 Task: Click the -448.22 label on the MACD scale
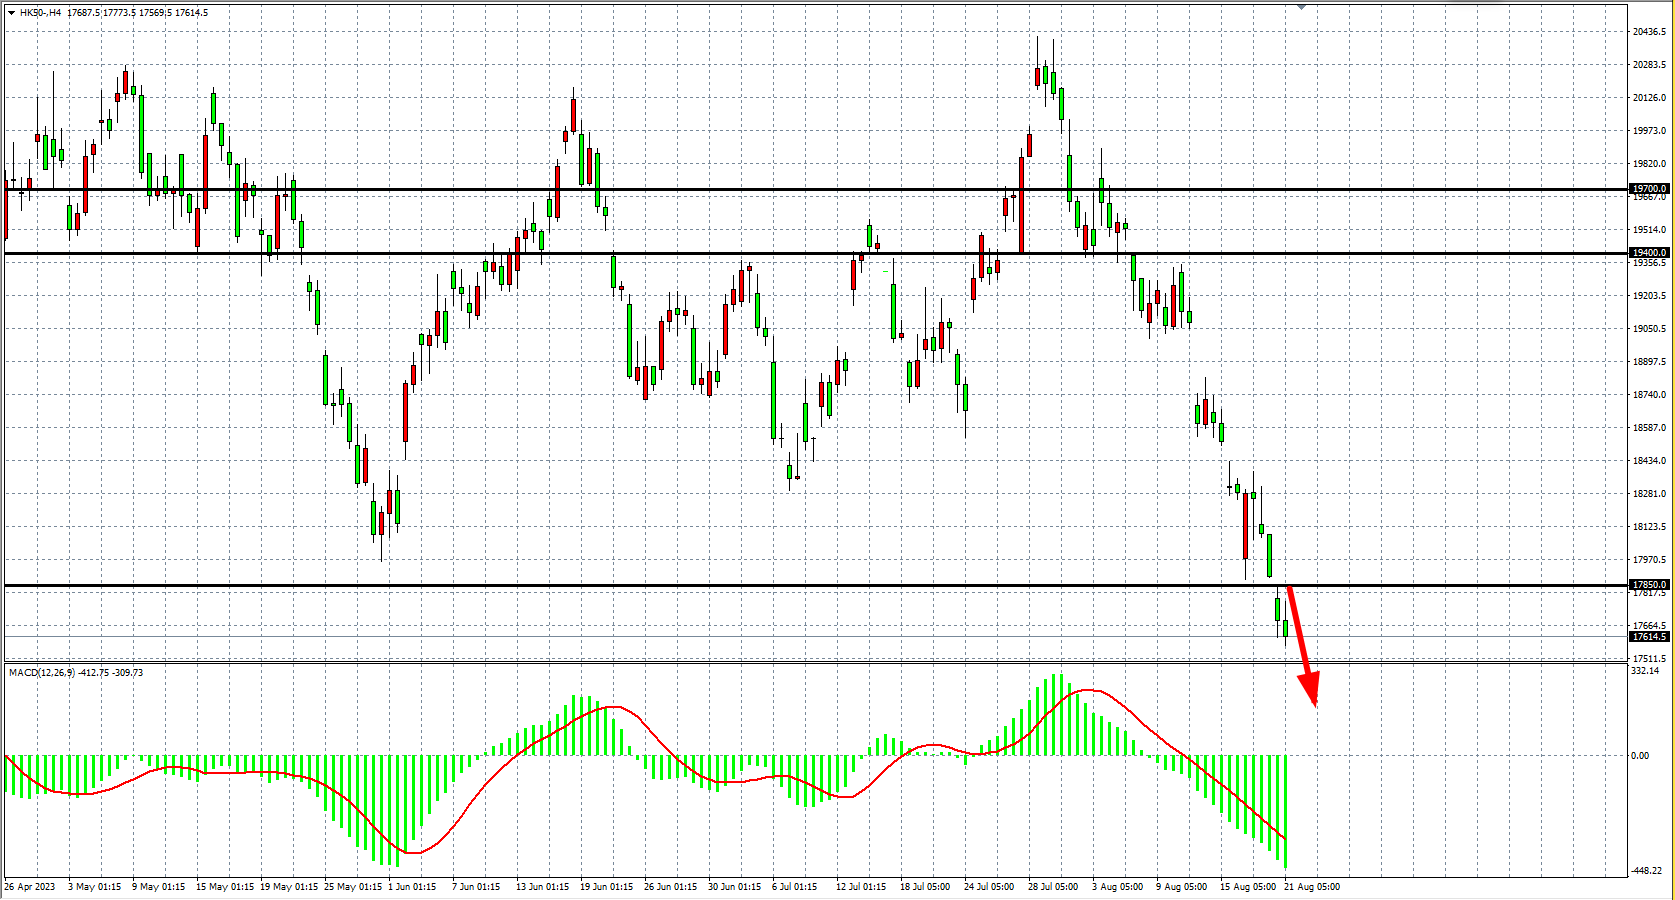click(x=1648, y=872)
